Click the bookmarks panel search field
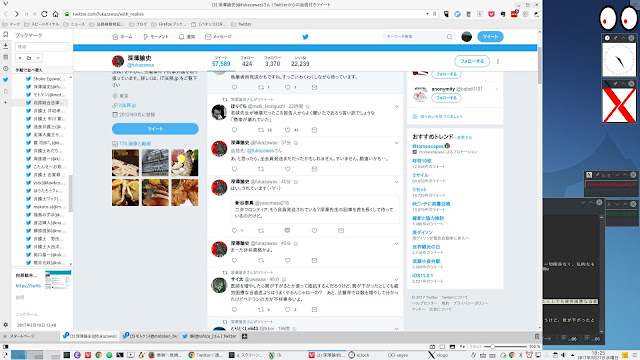 (42, 47)
